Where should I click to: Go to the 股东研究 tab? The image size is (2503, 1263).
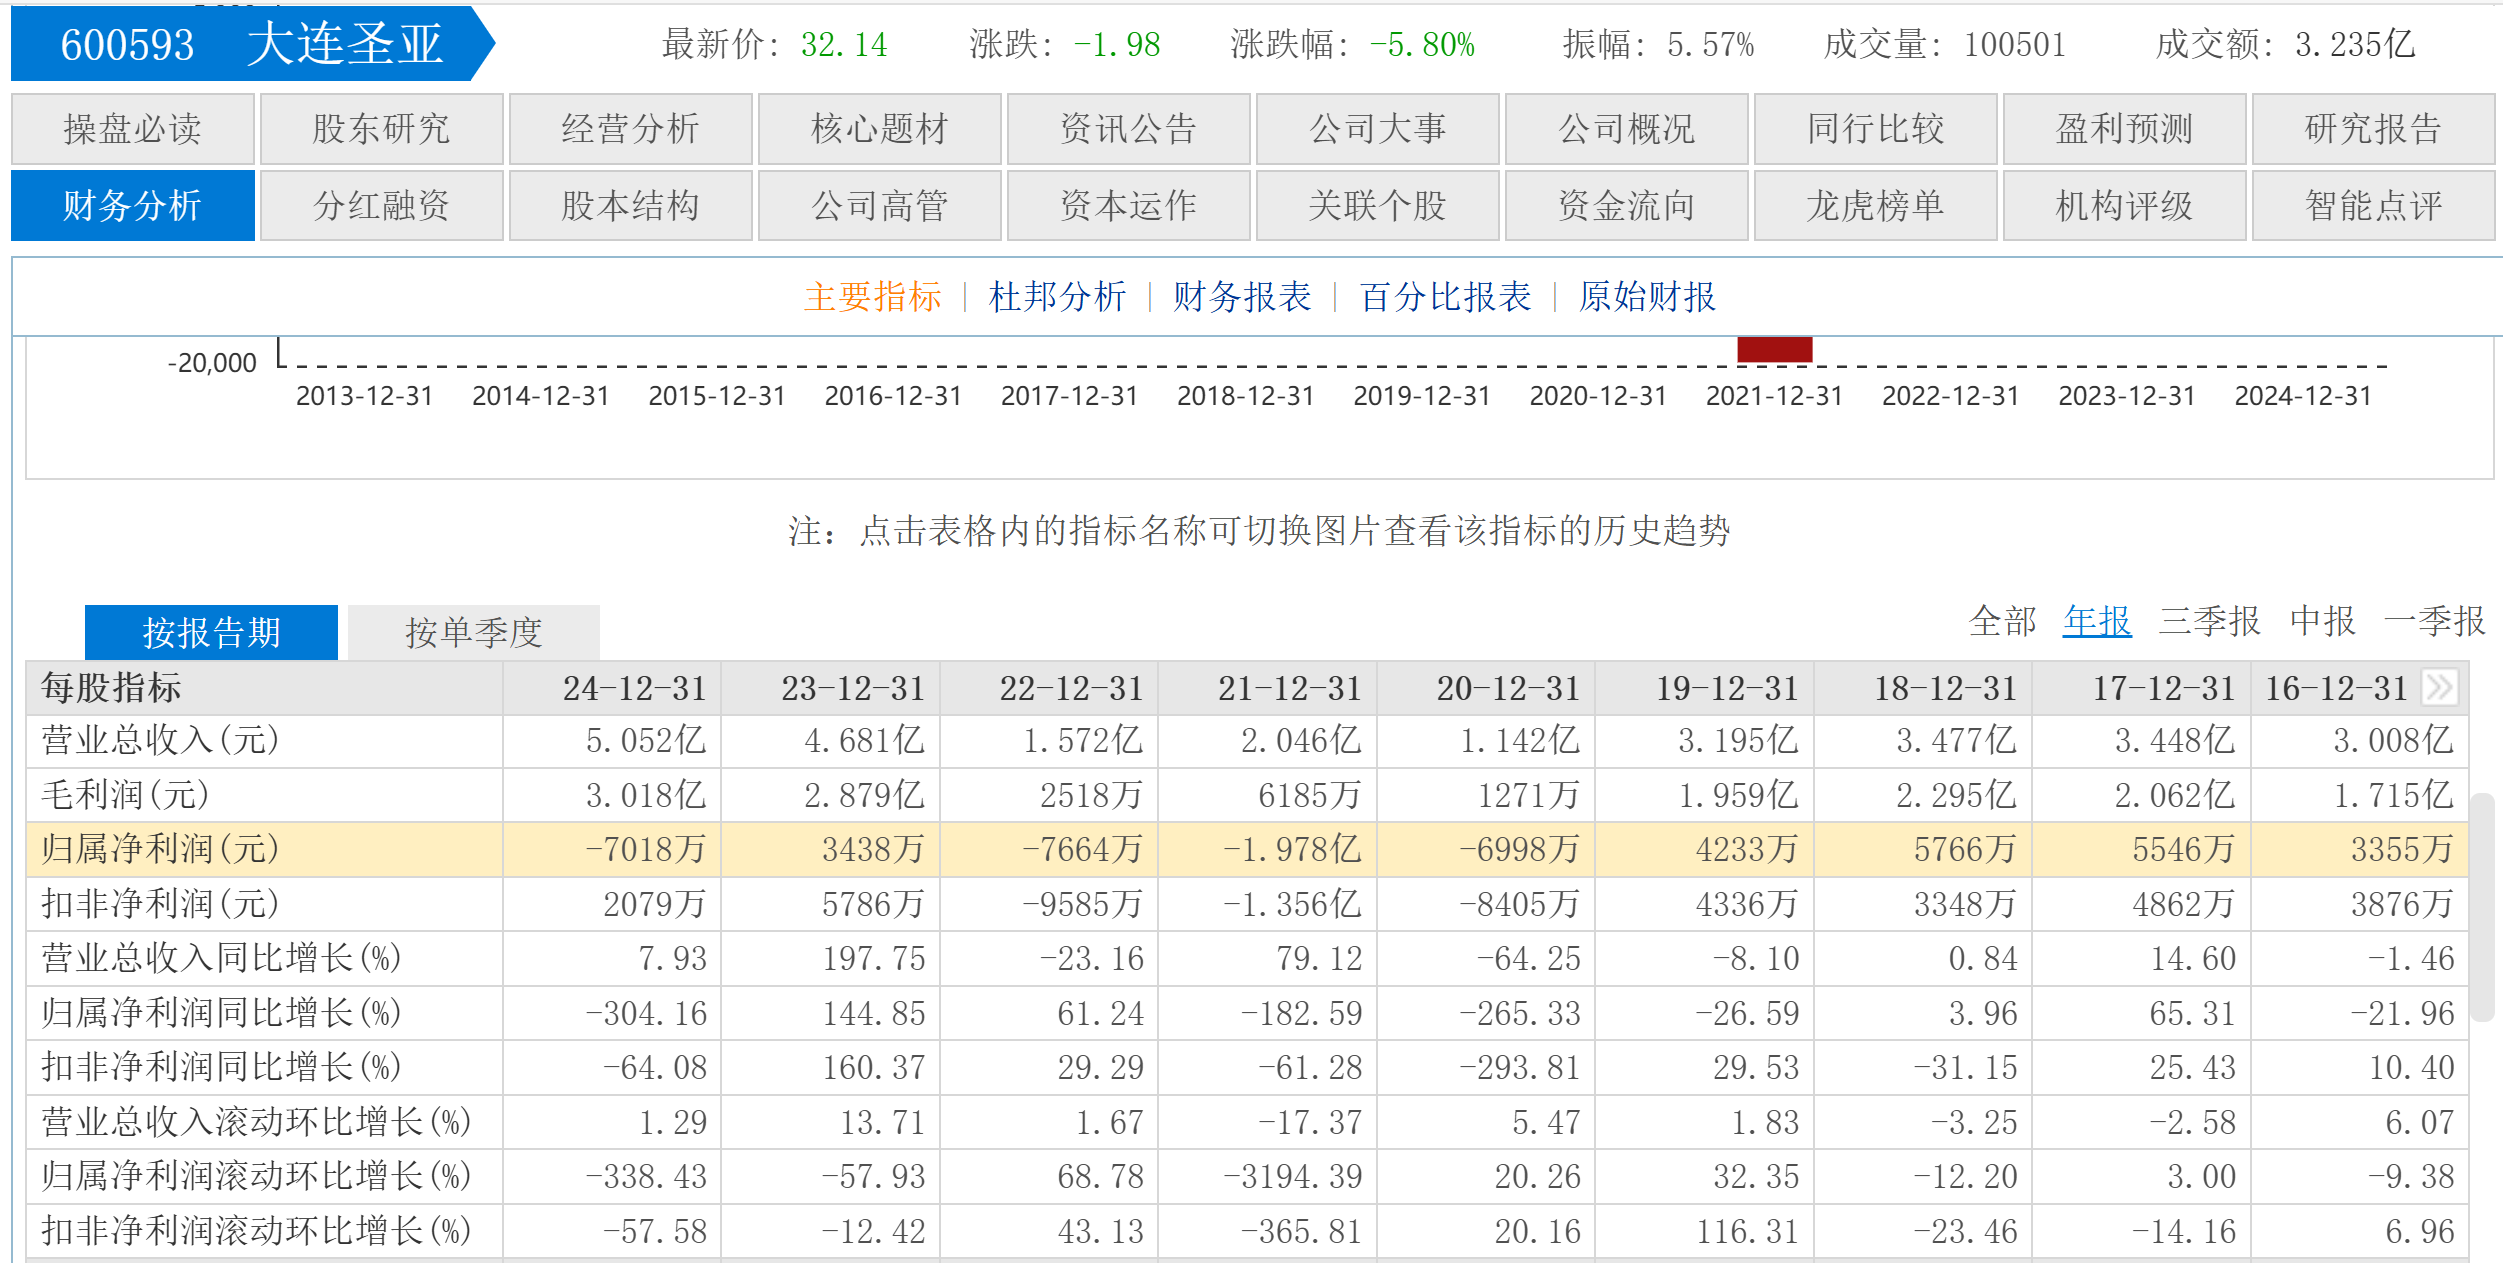[381, 129]
